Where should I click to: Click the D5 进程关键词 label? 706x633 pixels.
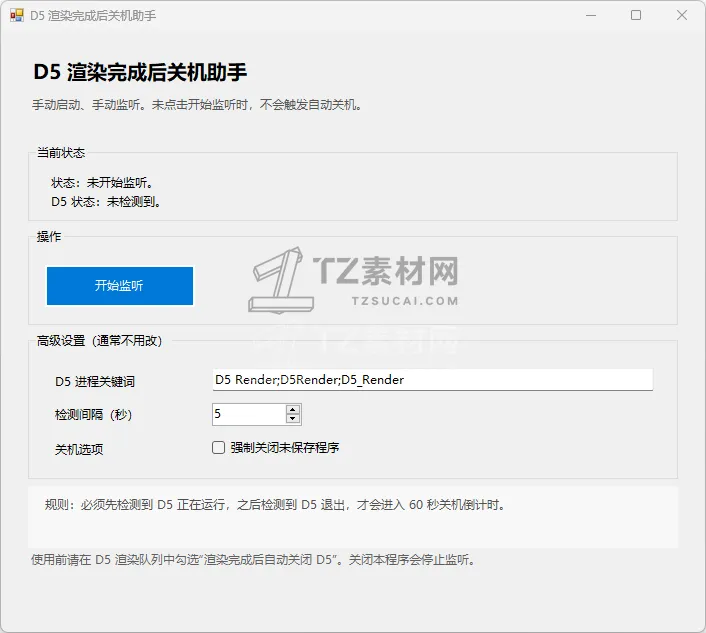tap(95, 382)
